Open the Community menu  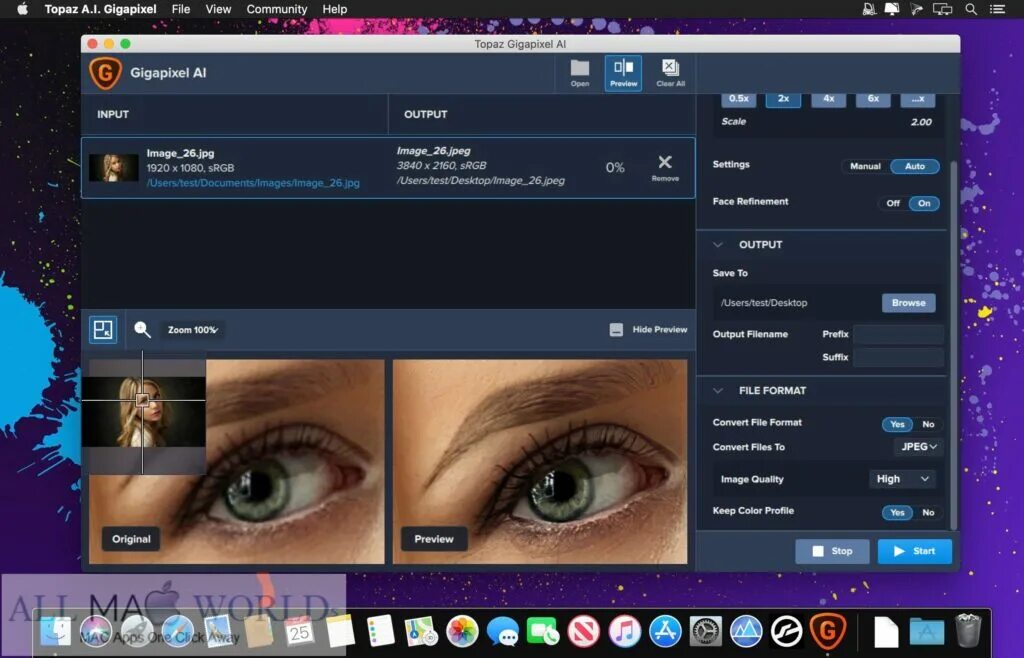(277, 9)
